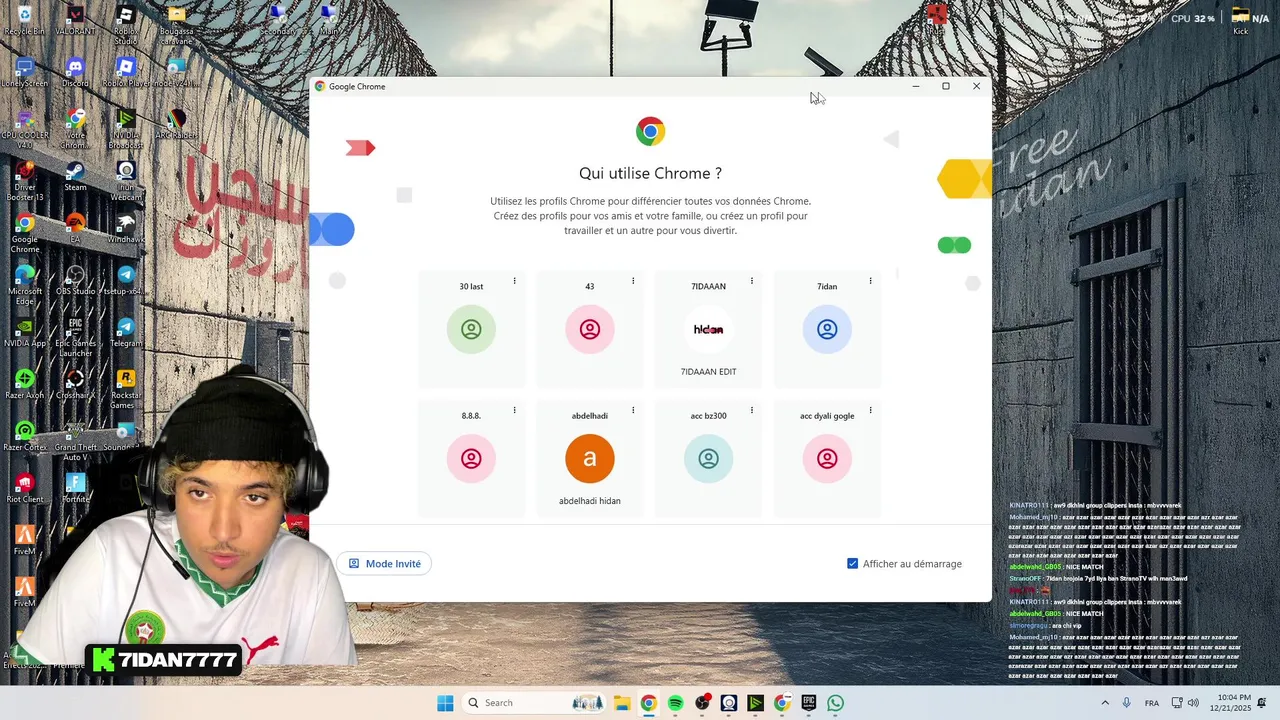Open the clock showing 10:04 PM
Viewport: 1280px width, 720px height.
pyautogui.click(x=1229, y=703)
